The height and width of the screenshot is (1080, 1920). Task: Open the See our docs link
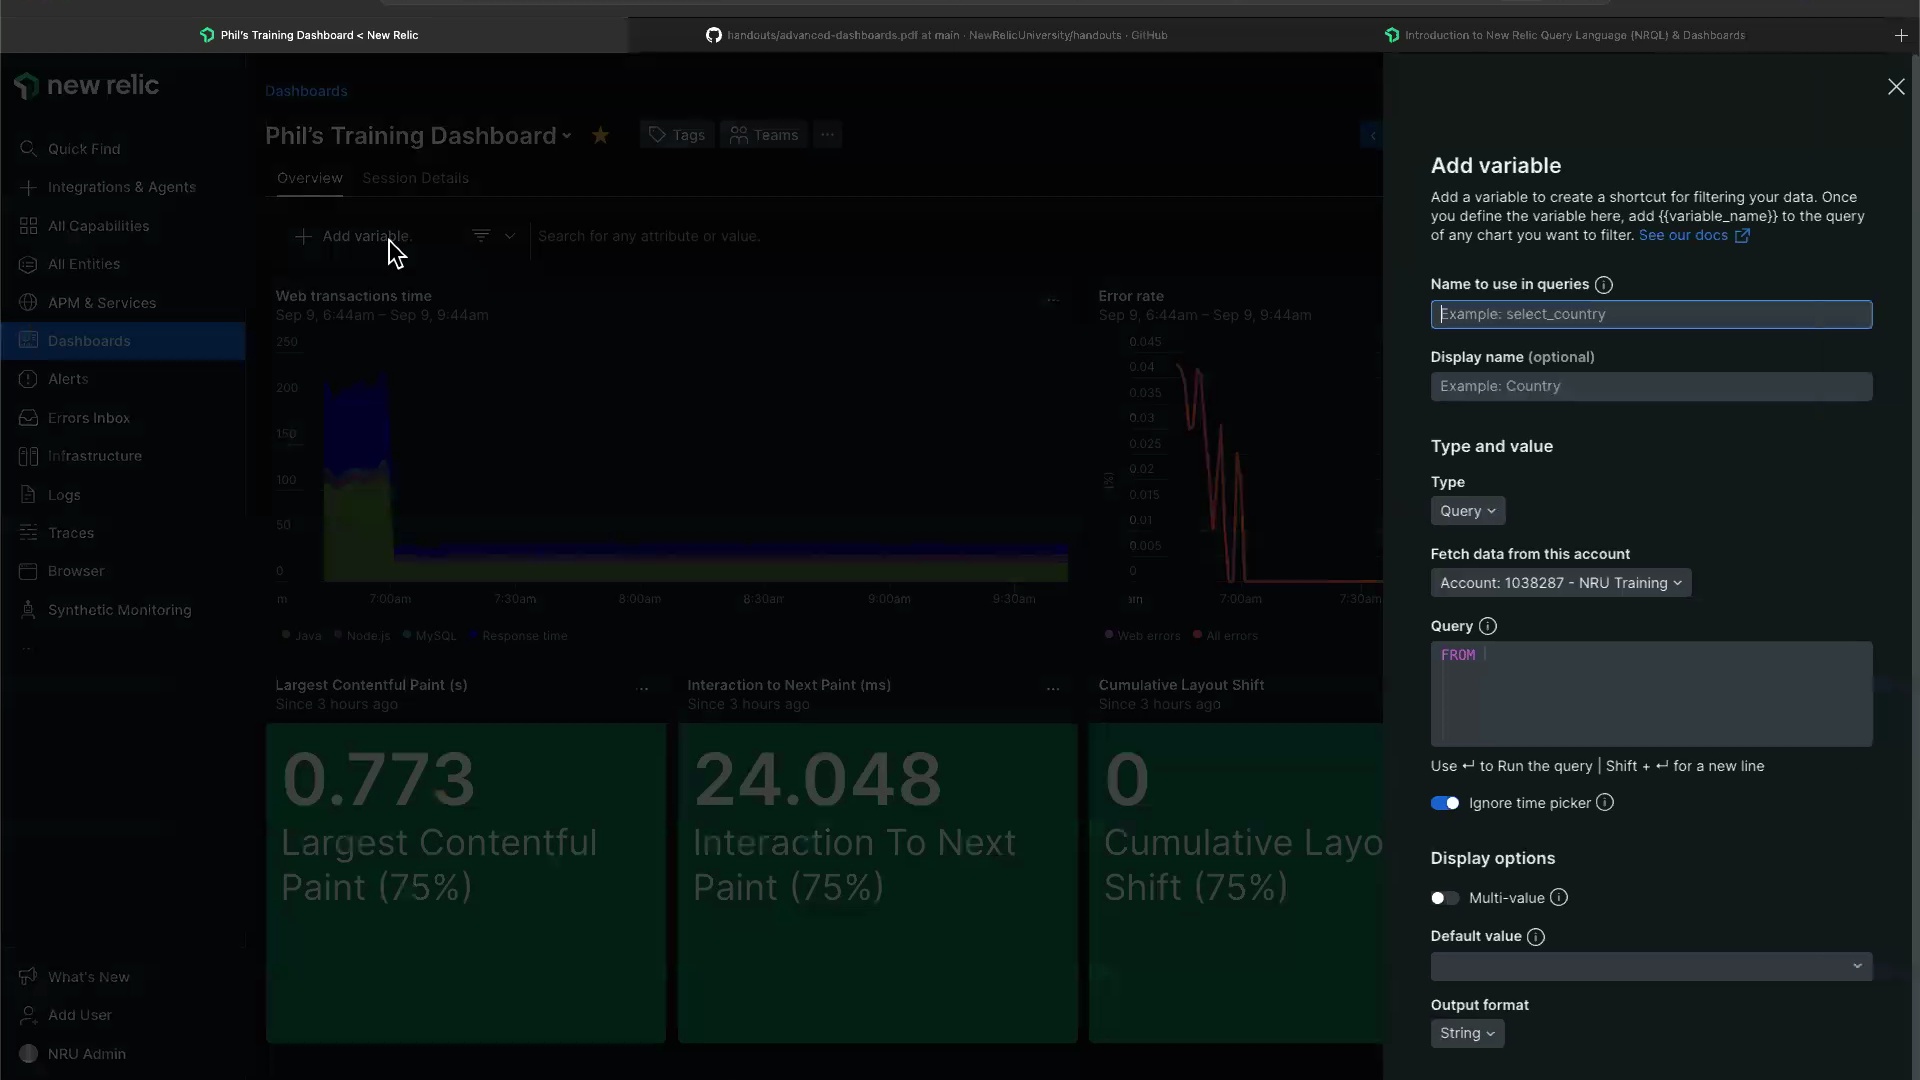tap(1694, 235)
